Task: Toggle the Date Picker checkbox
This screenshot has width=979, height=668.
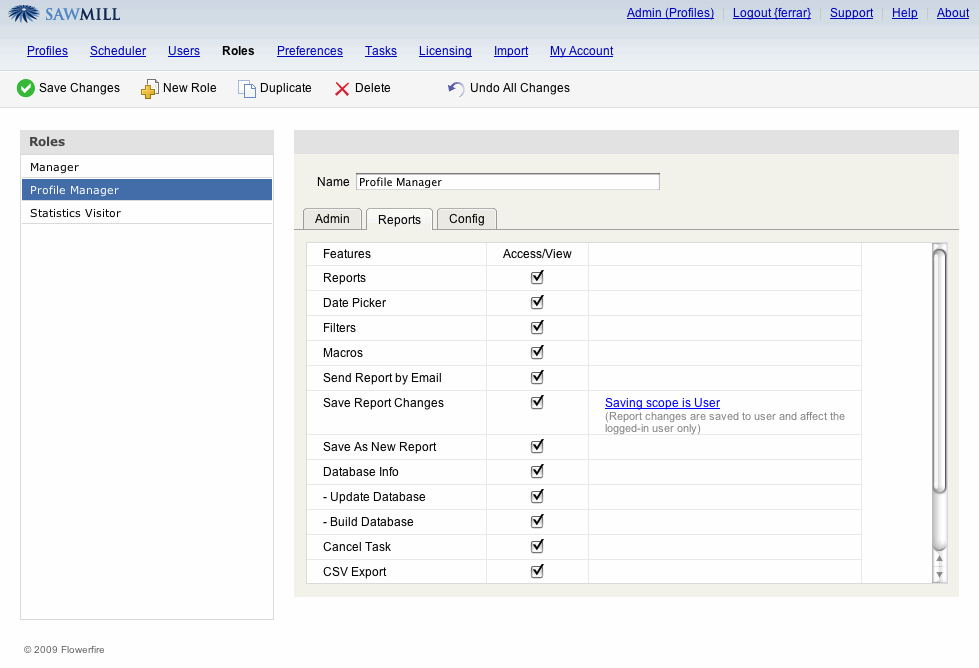Action: pos(537,302)
